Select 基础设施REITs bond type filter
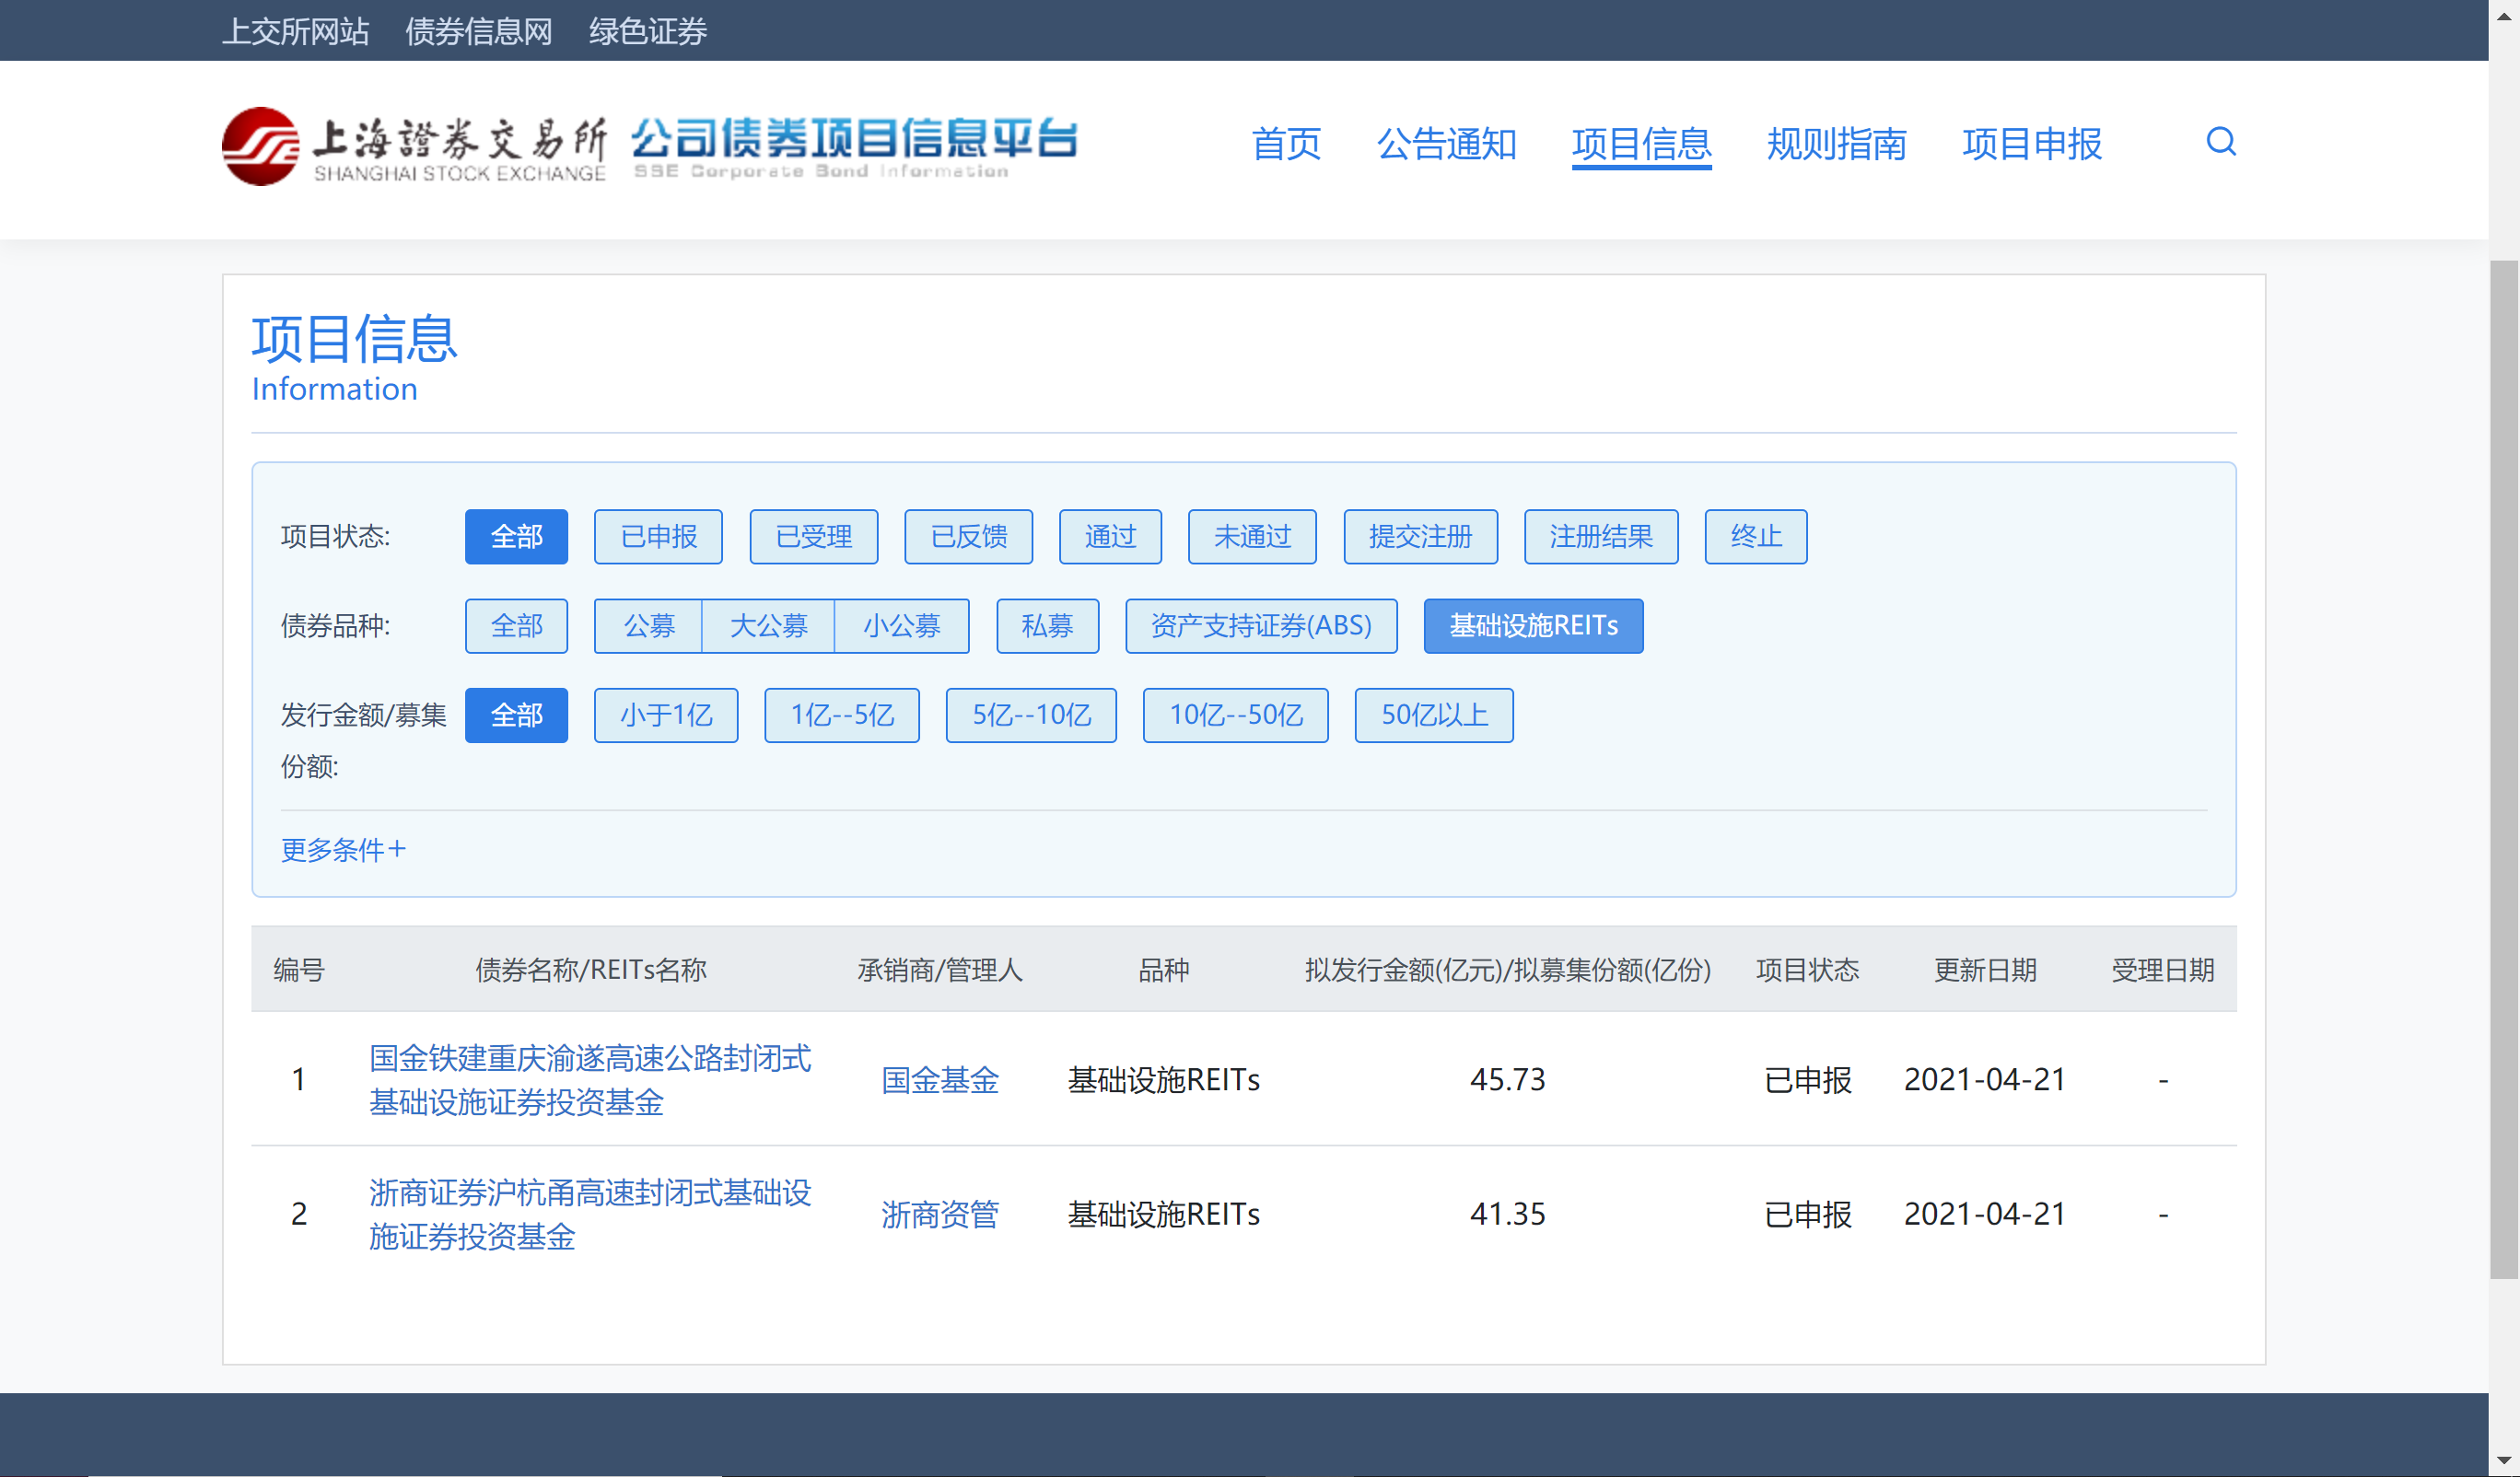 (1532, 626)
